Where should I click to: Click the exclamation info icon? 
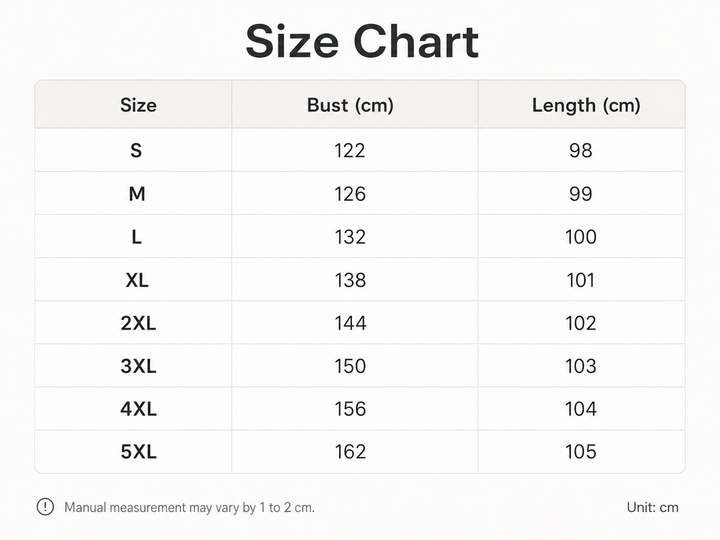point(45,507)
